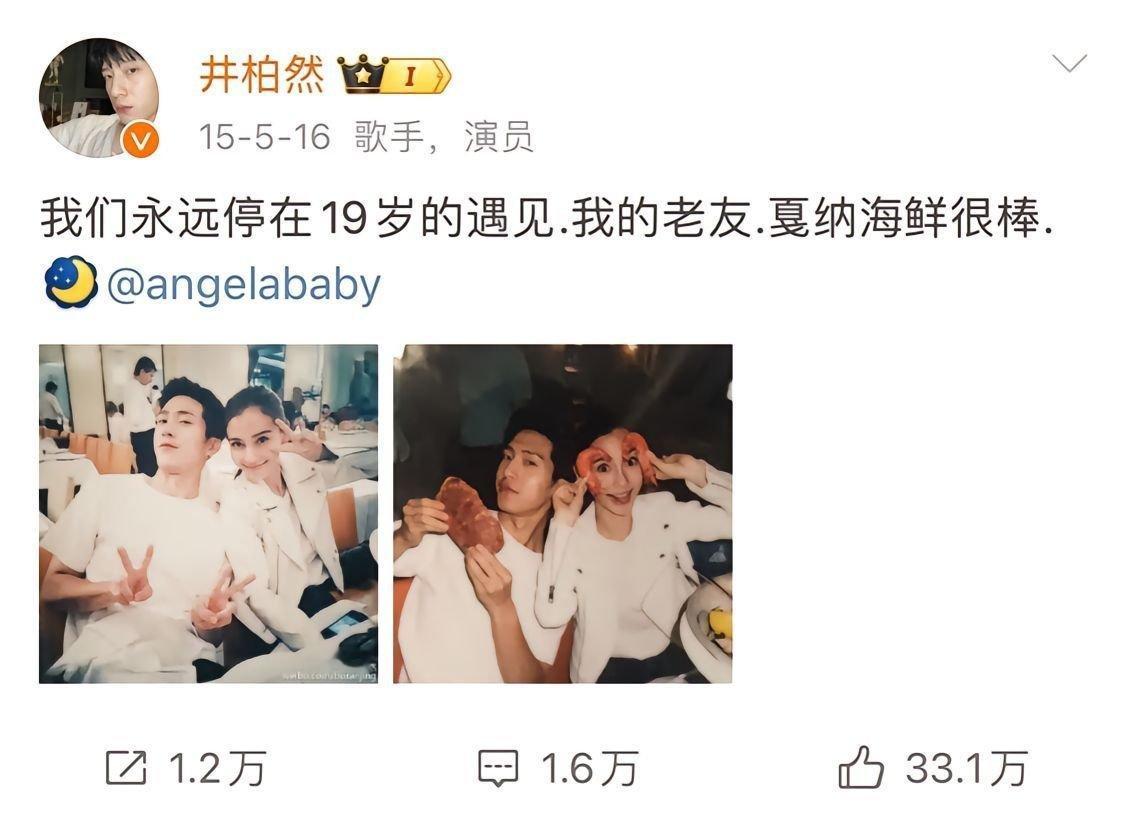Open the poster's round profile avatar
Viewport: 1126px width, 818px height.
98,97
